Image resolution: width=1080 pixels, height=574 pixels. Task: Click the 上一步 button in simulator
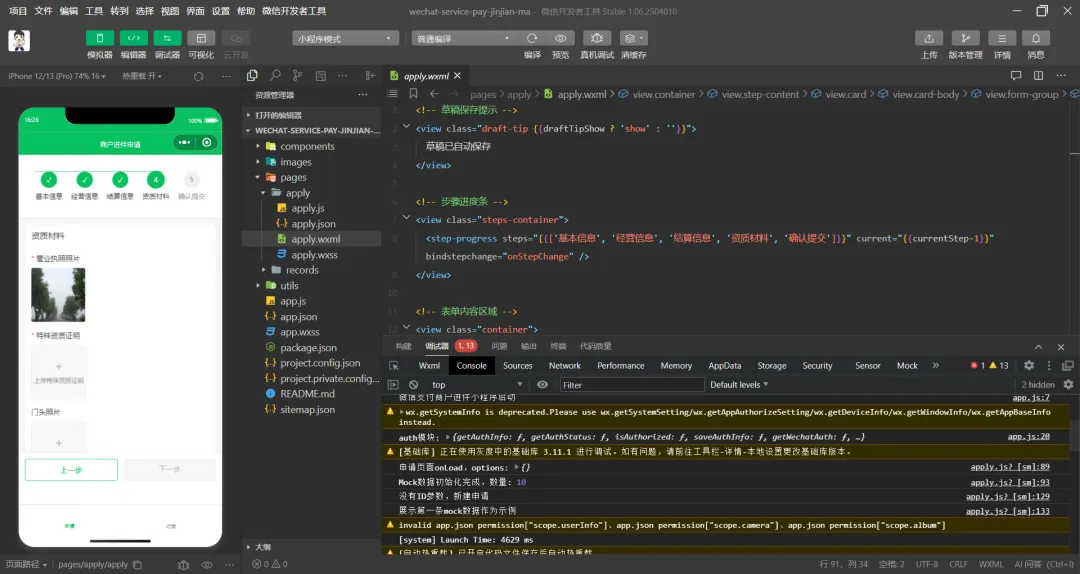pos(71,469)
